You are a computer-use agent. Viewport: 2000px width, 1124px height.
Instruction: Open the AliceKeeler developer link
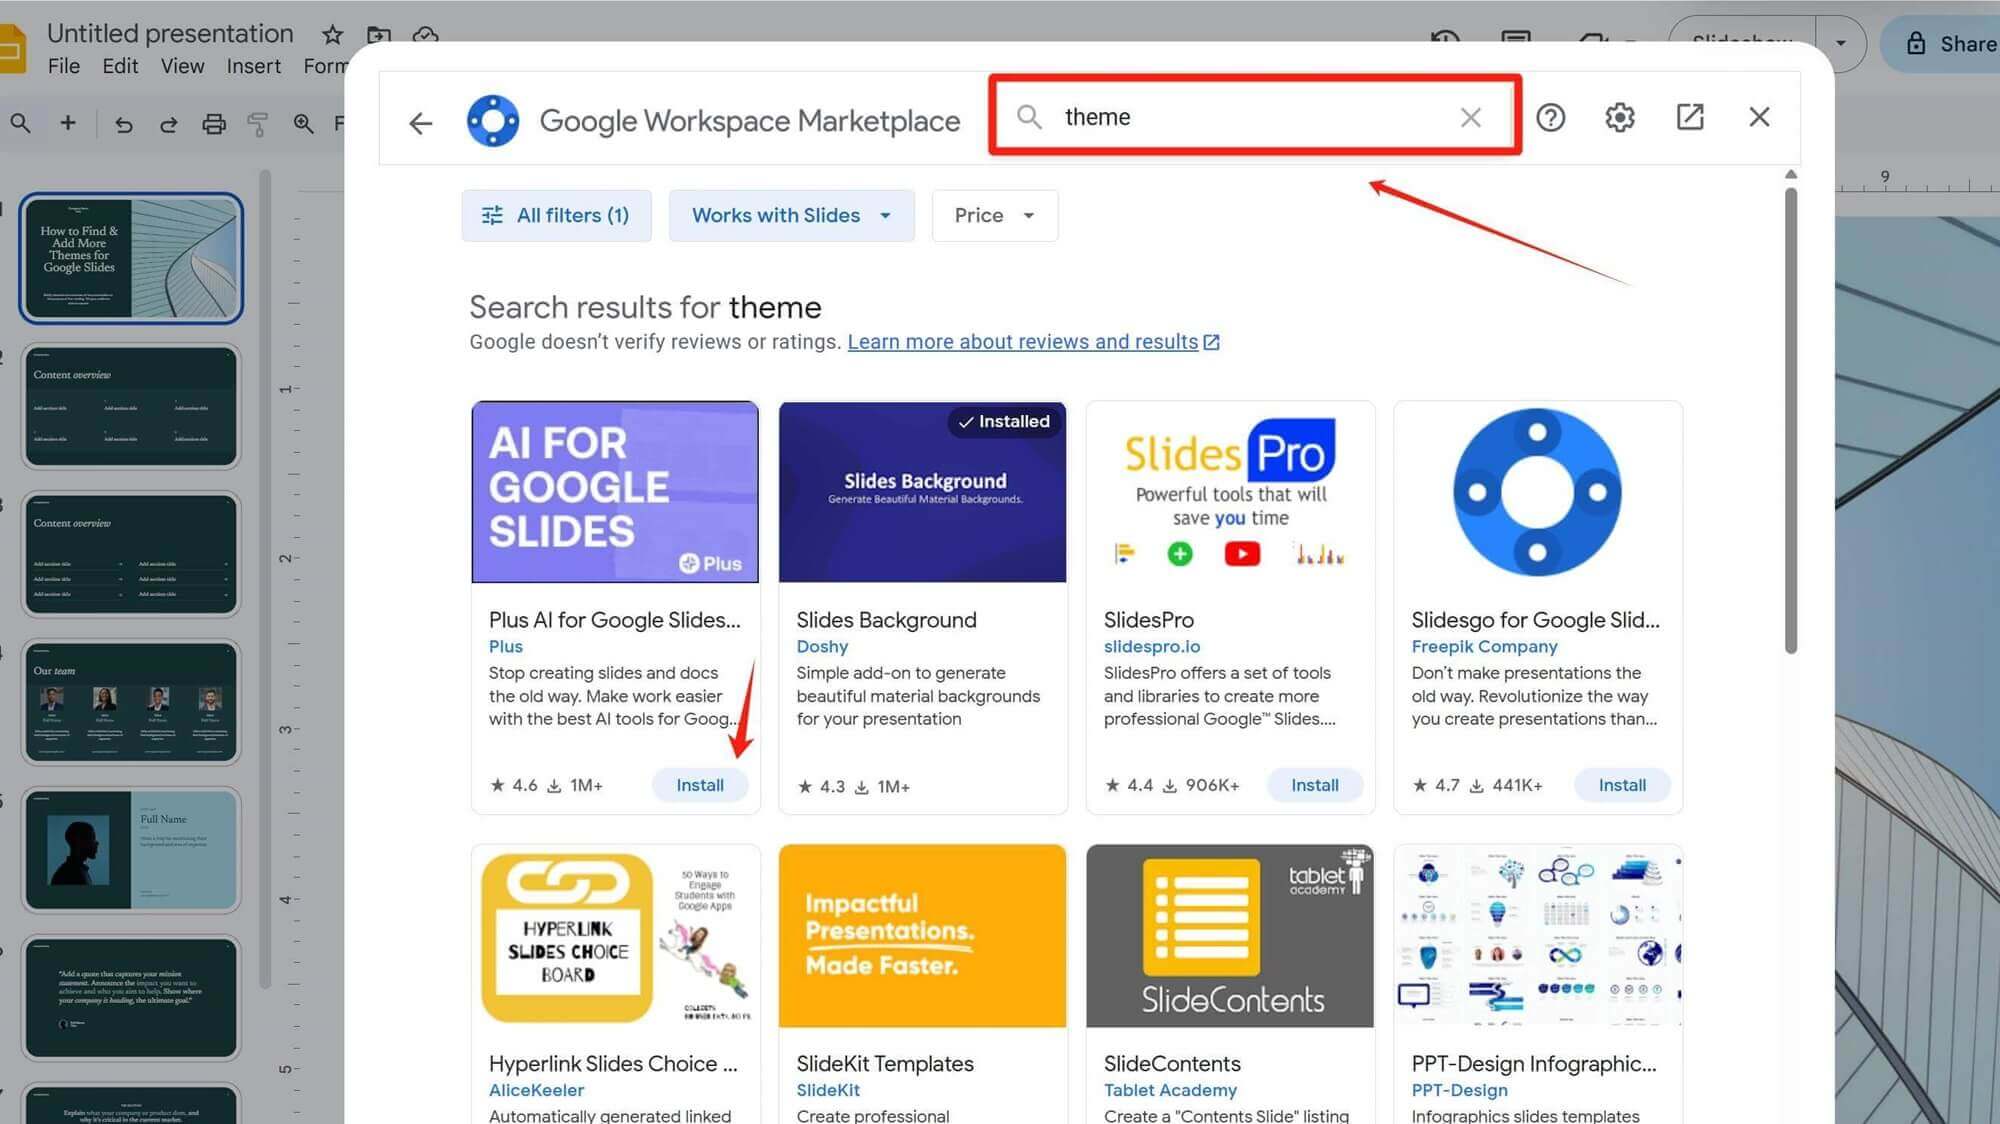(x=537, y=1090)
